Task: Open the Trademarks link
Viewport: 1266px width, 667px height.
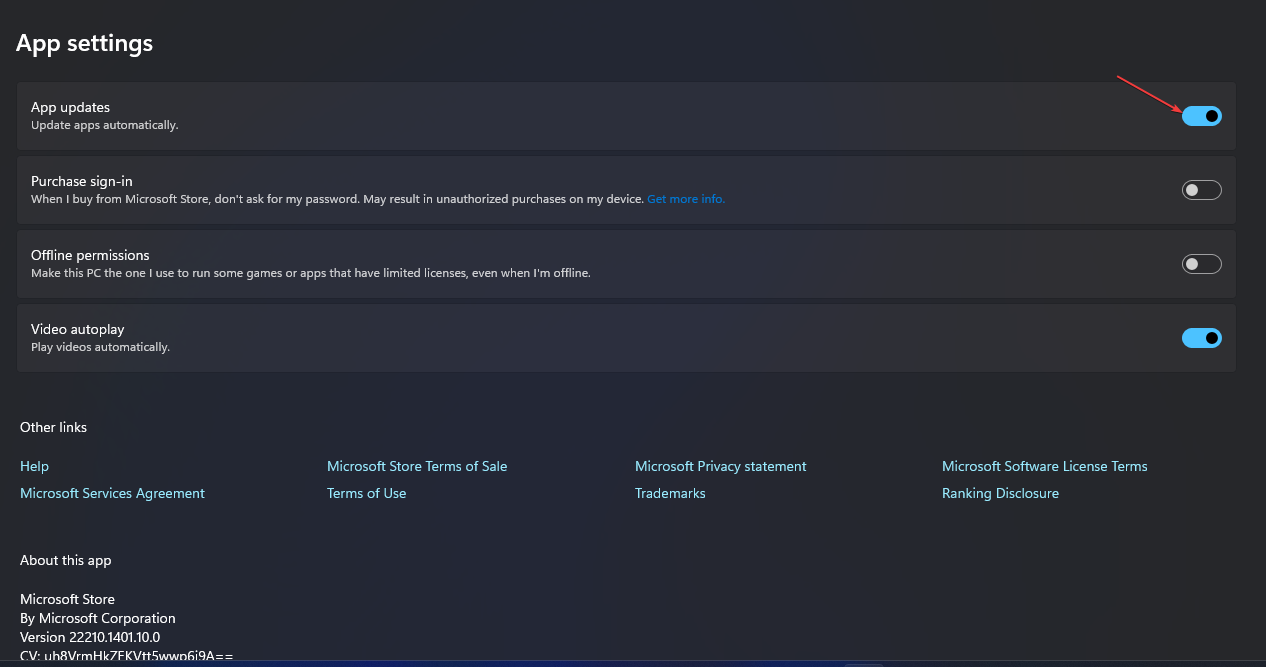Action: (670, 493)
